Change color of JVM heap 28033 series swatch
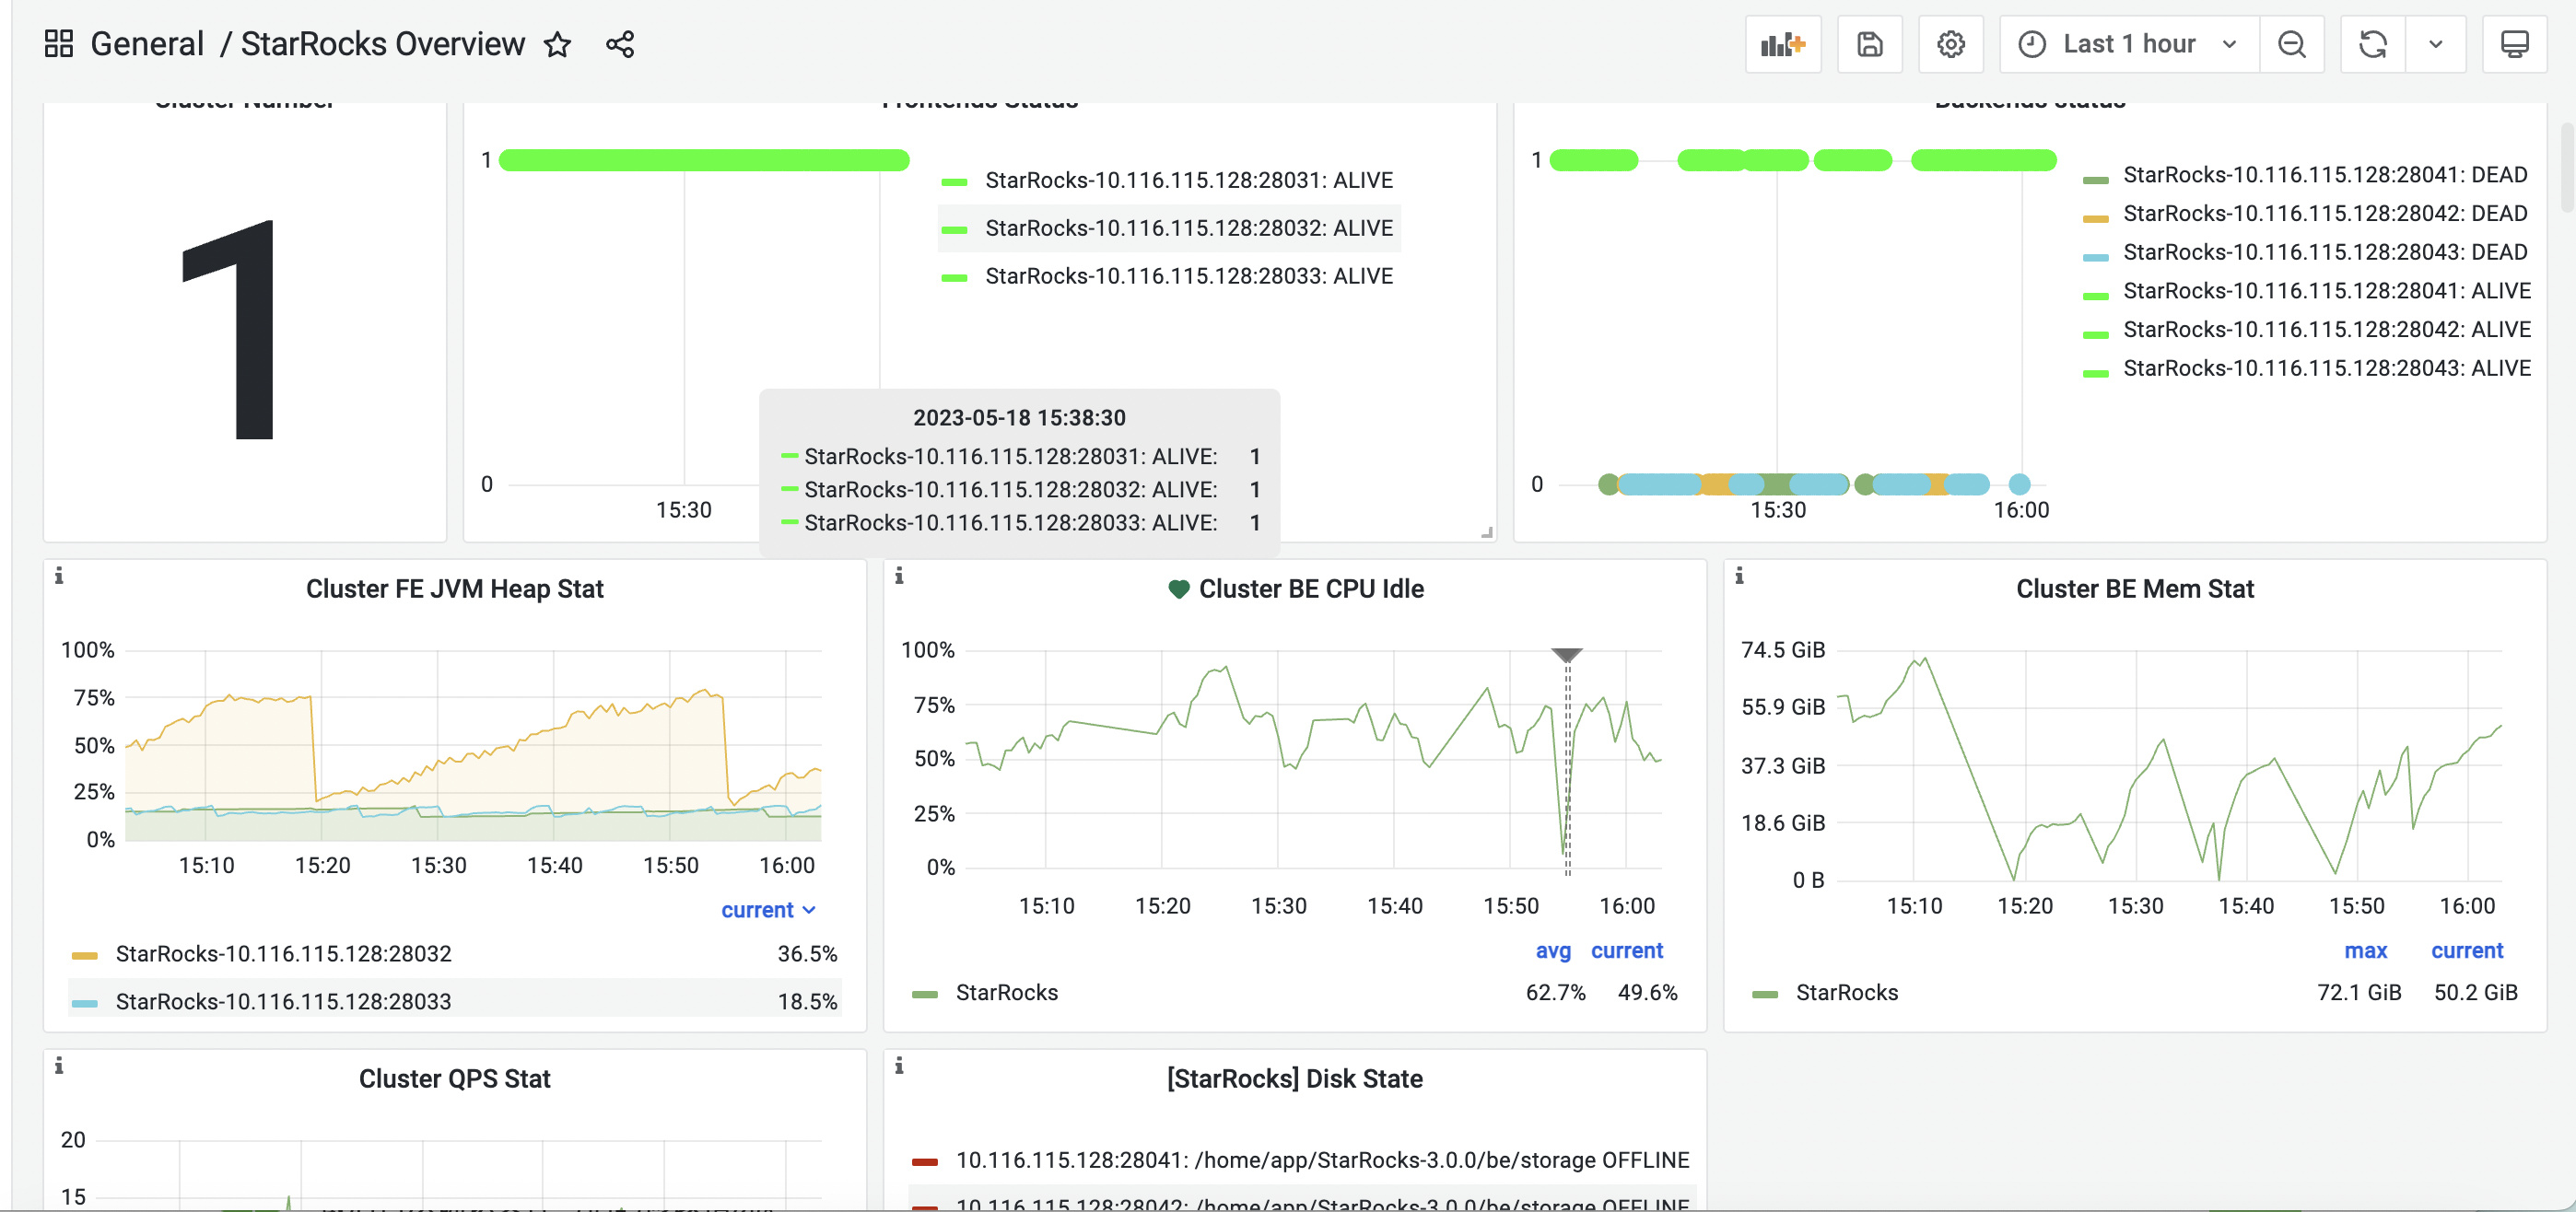The width and height of the screenshot is (2576, 1212). (x=85, y=1003)
